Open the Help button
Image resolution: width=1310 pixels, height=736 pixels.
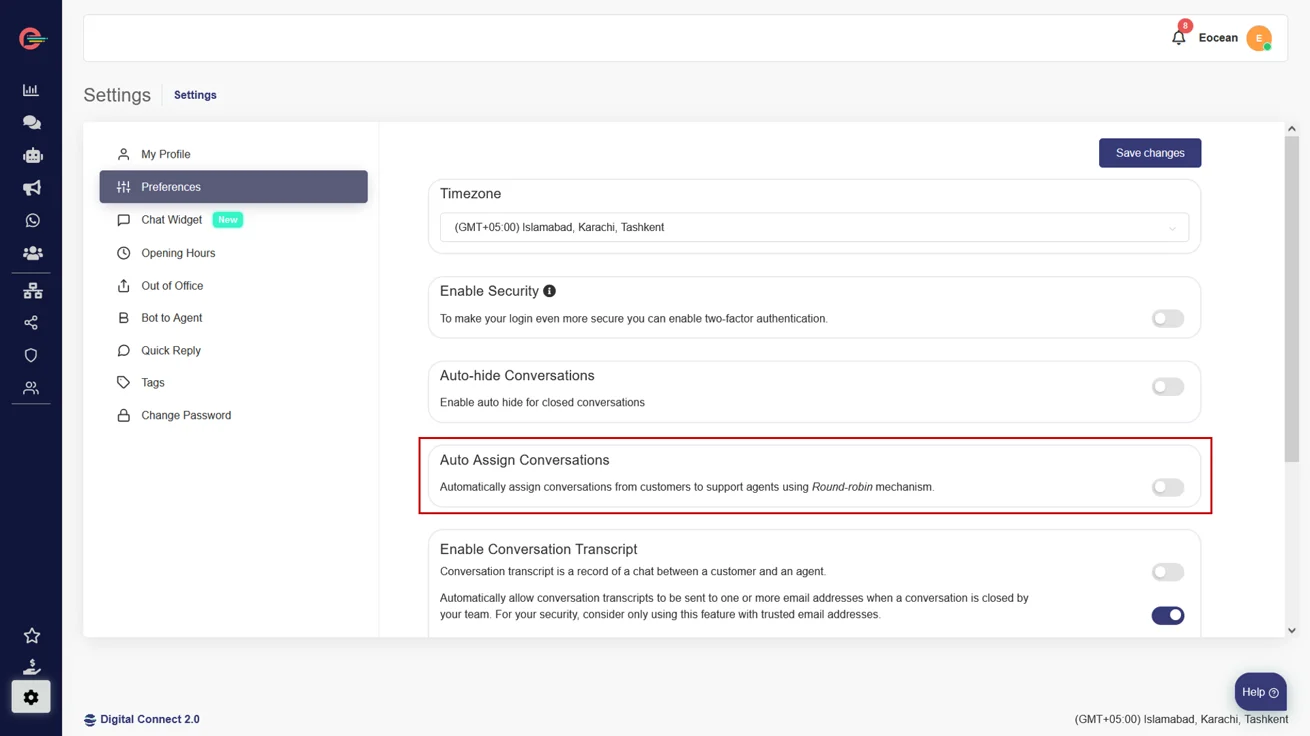click(1259, 692)
